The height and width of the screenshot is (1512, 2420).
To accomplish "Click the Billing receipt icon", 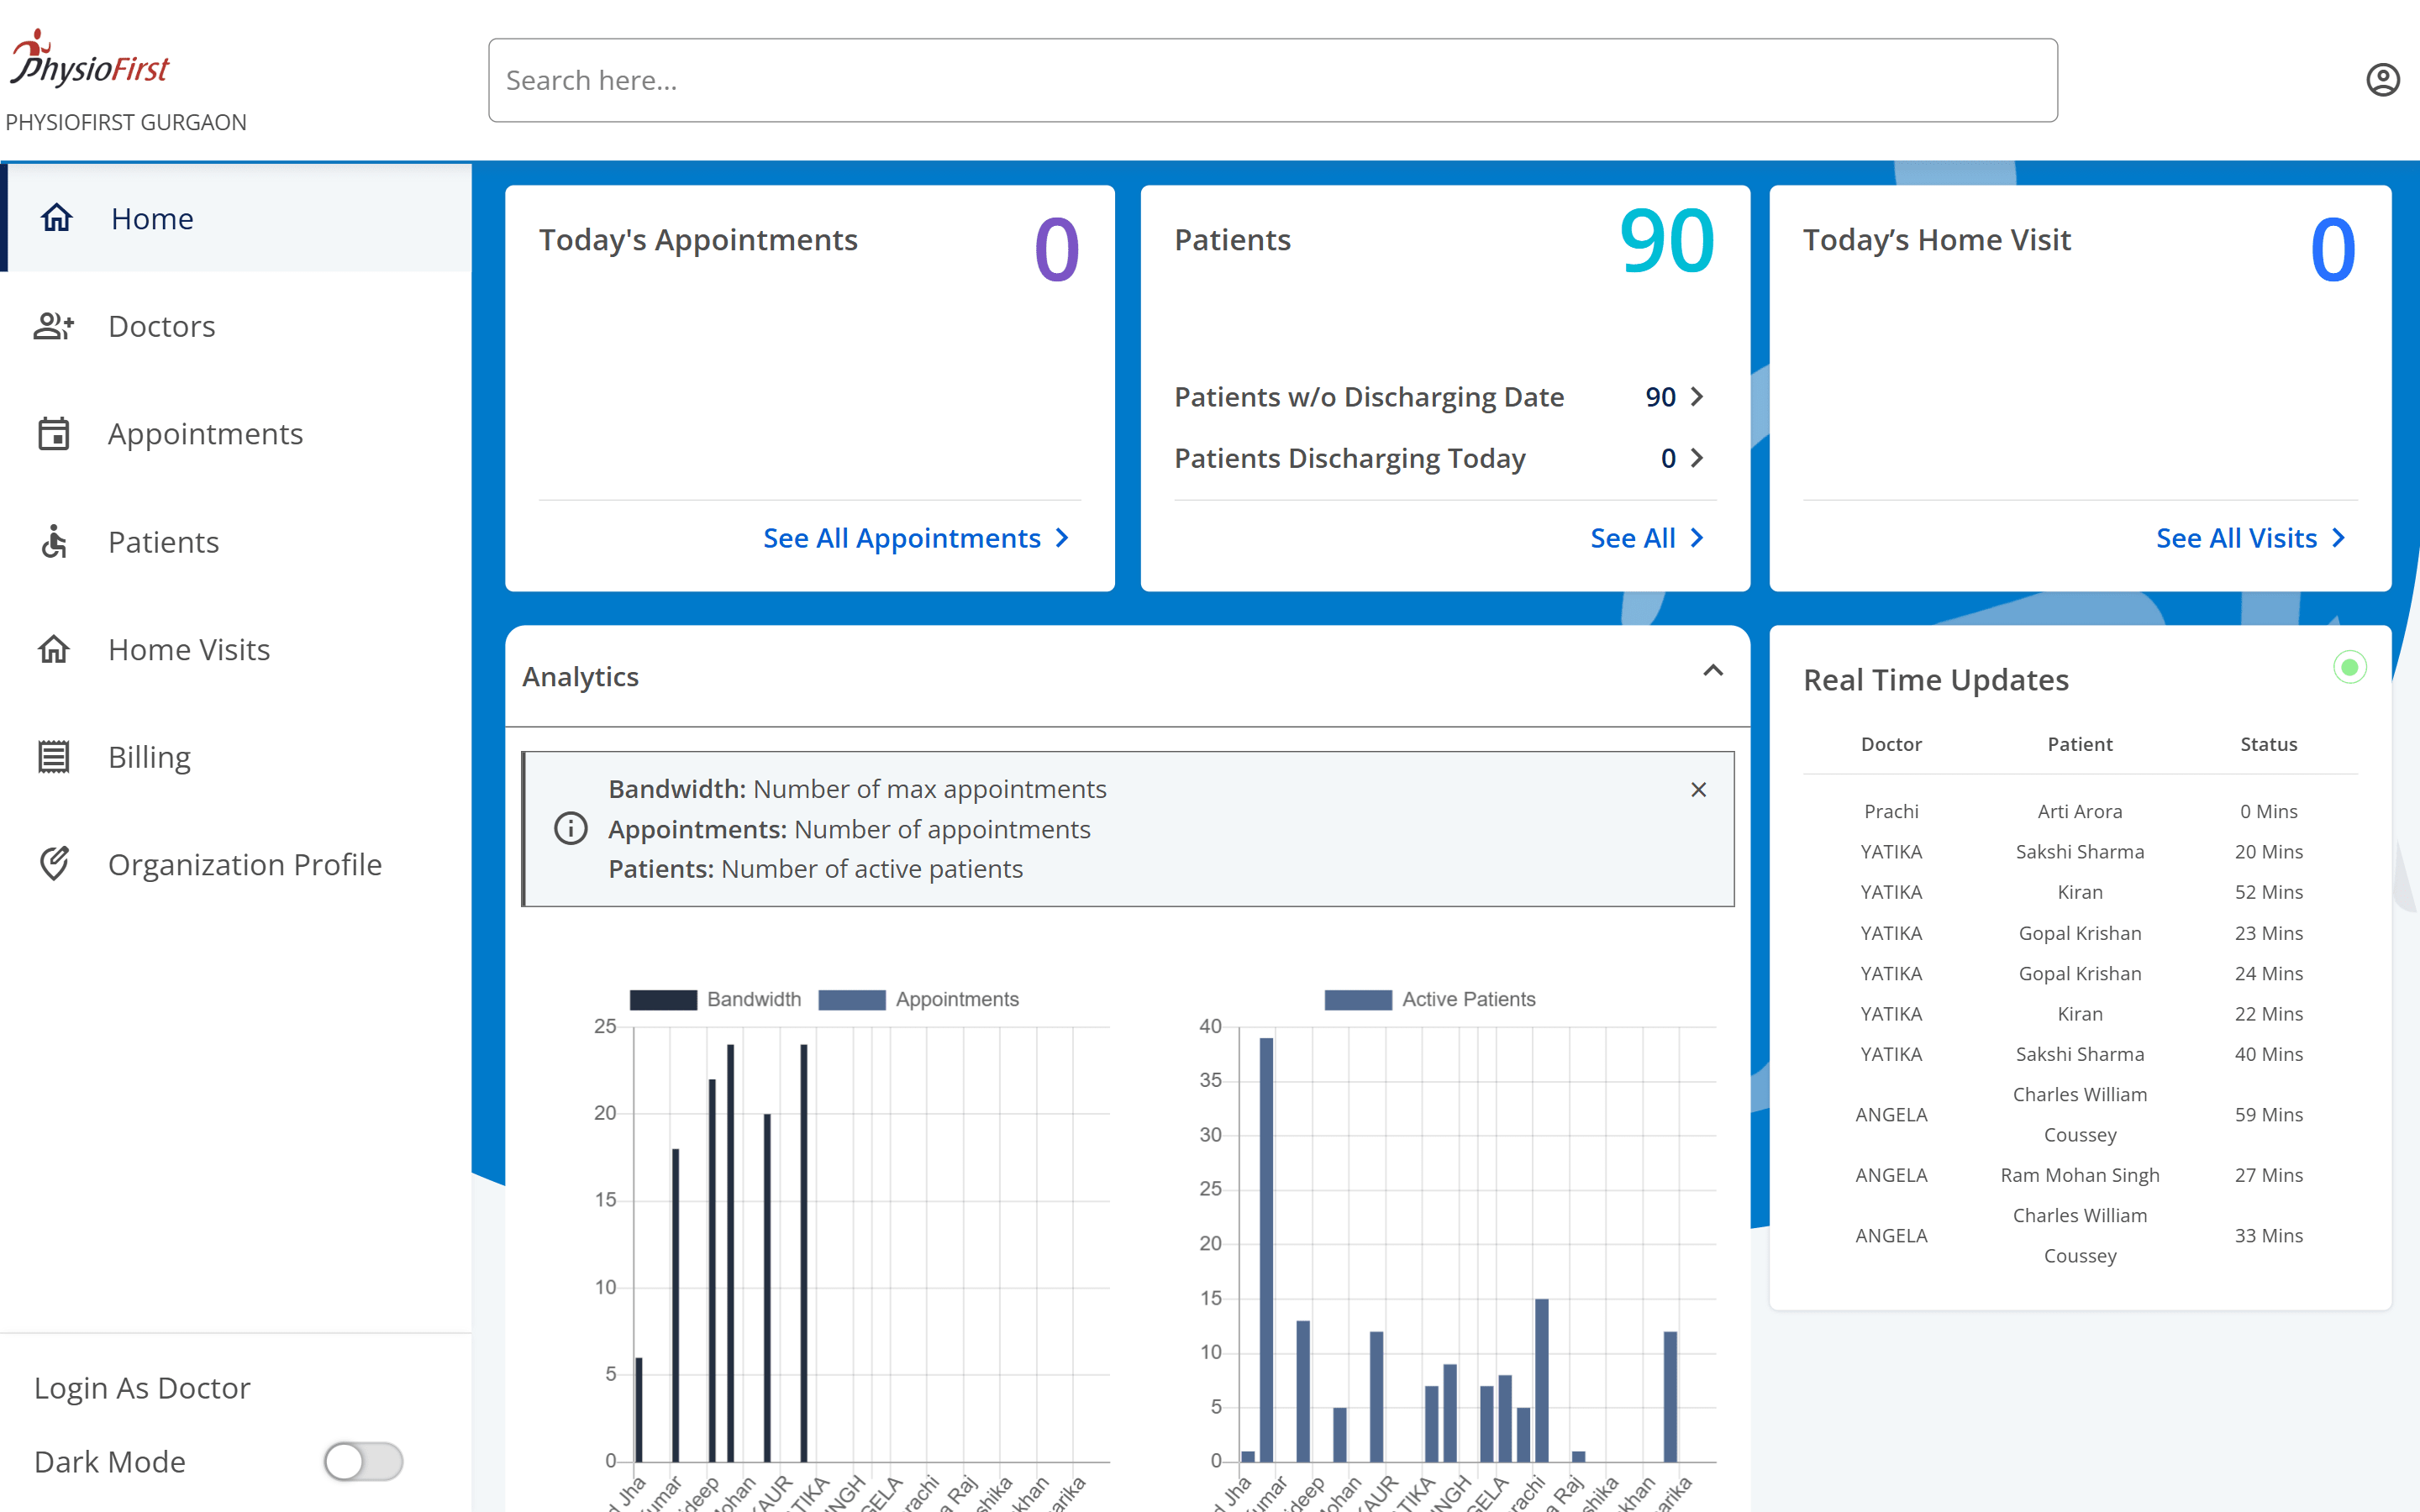I will [x=54, y=757].
